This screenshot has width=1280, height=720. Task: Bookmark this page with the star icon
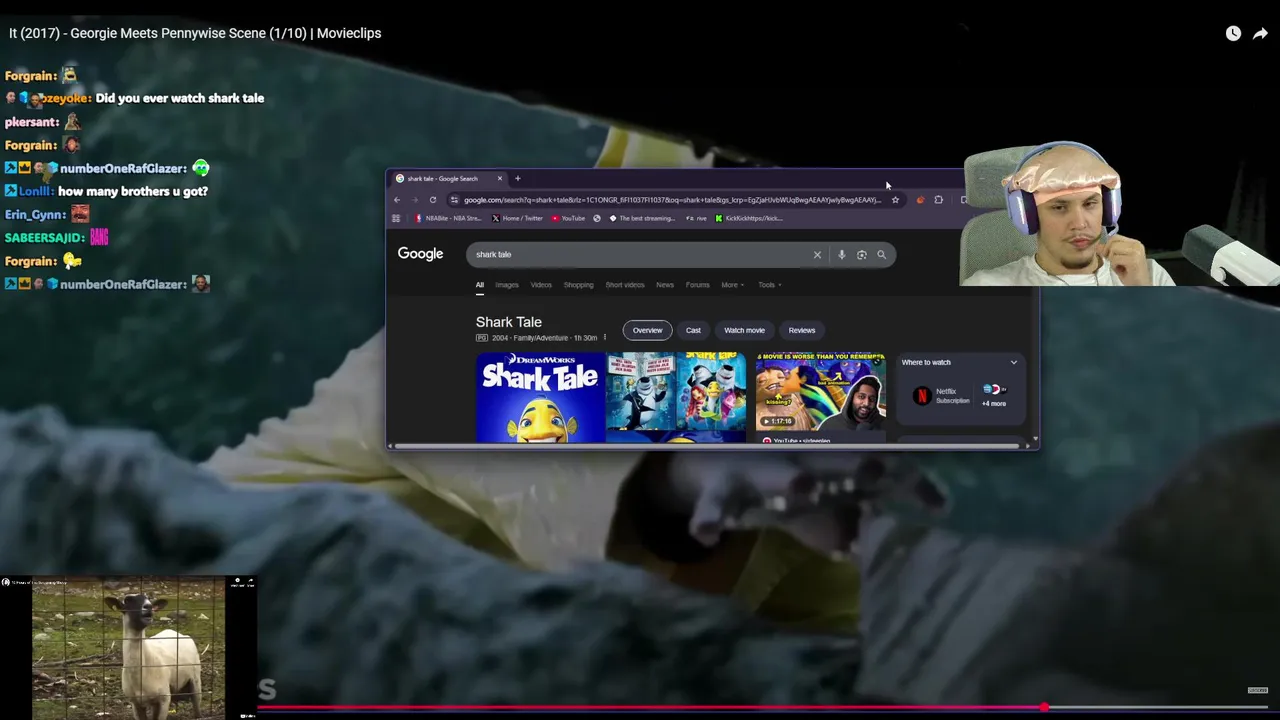[x=895, y=200]
